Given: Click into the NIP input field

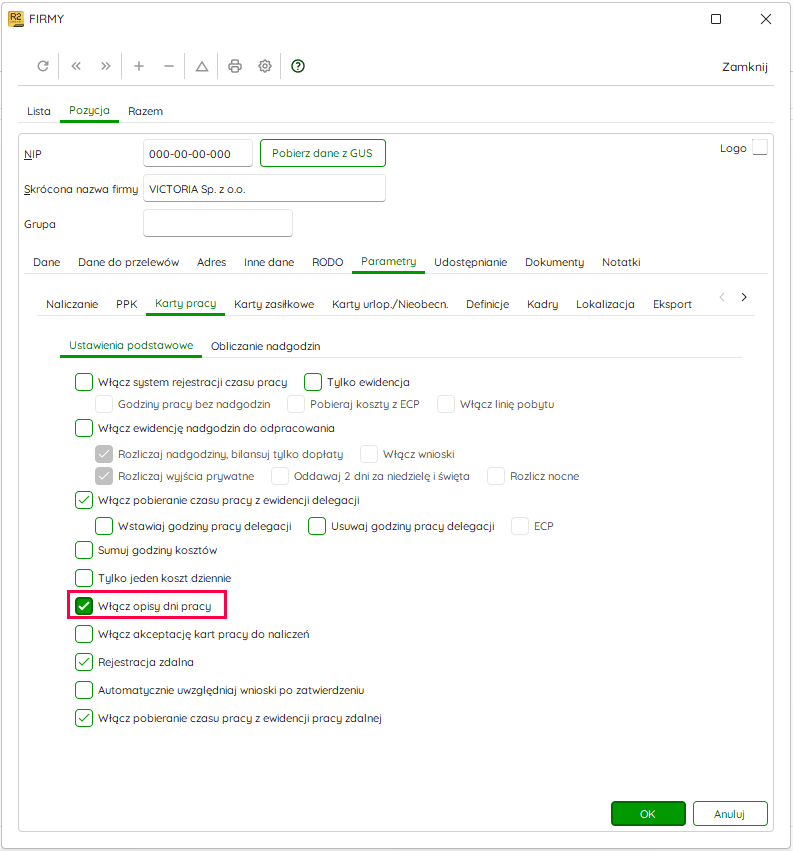Looking at the screenshot, I should [x=198, y=154].
